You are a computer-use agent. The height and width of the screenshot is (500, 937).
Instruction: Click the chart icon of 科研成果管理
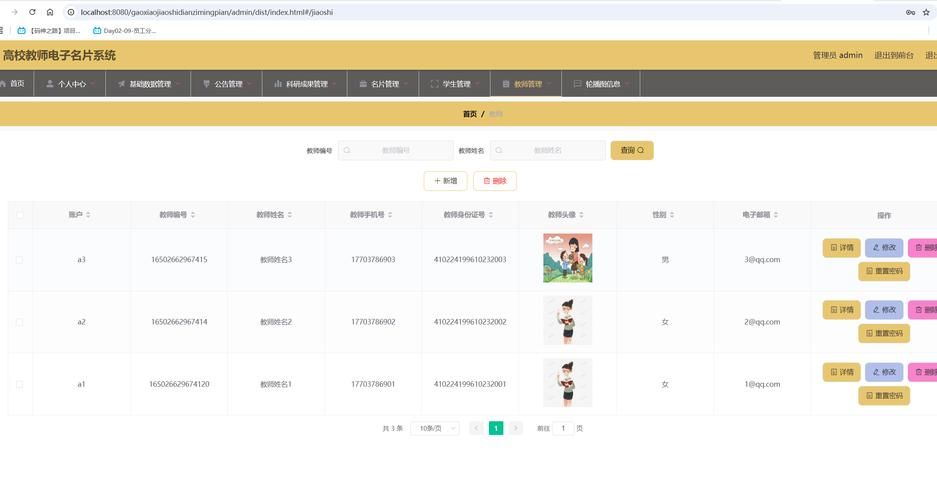point(277,84)
